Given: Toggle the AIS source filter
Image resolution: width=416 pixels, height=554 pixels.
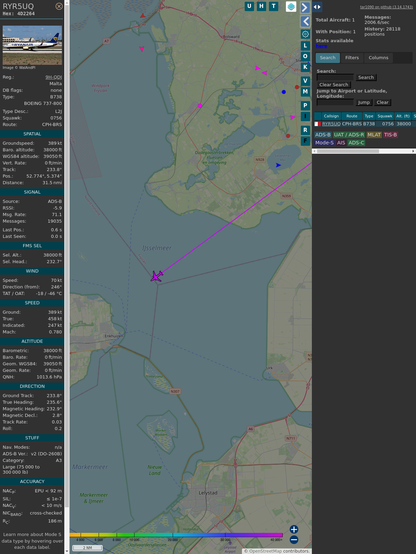Looking at the screenshot, I should point(341,143).
